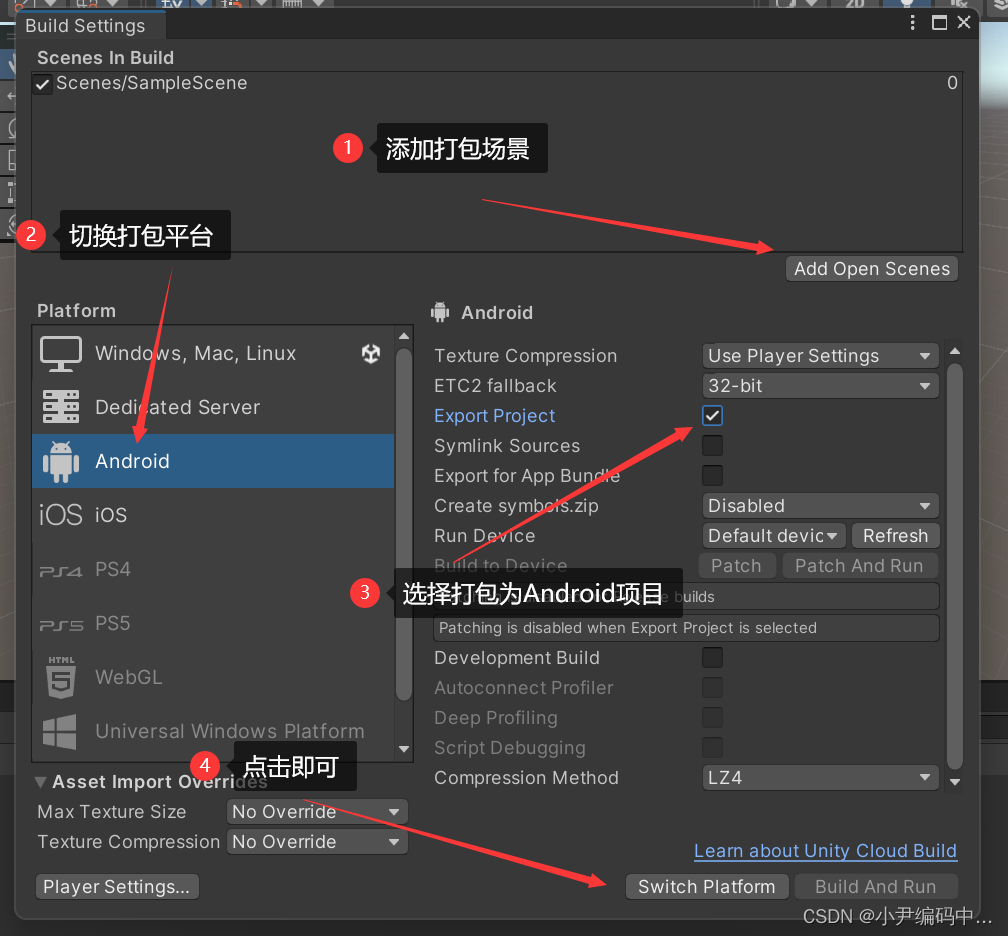
Task: Click the Android settings scrollbar thumb
Action: [955, 566]
